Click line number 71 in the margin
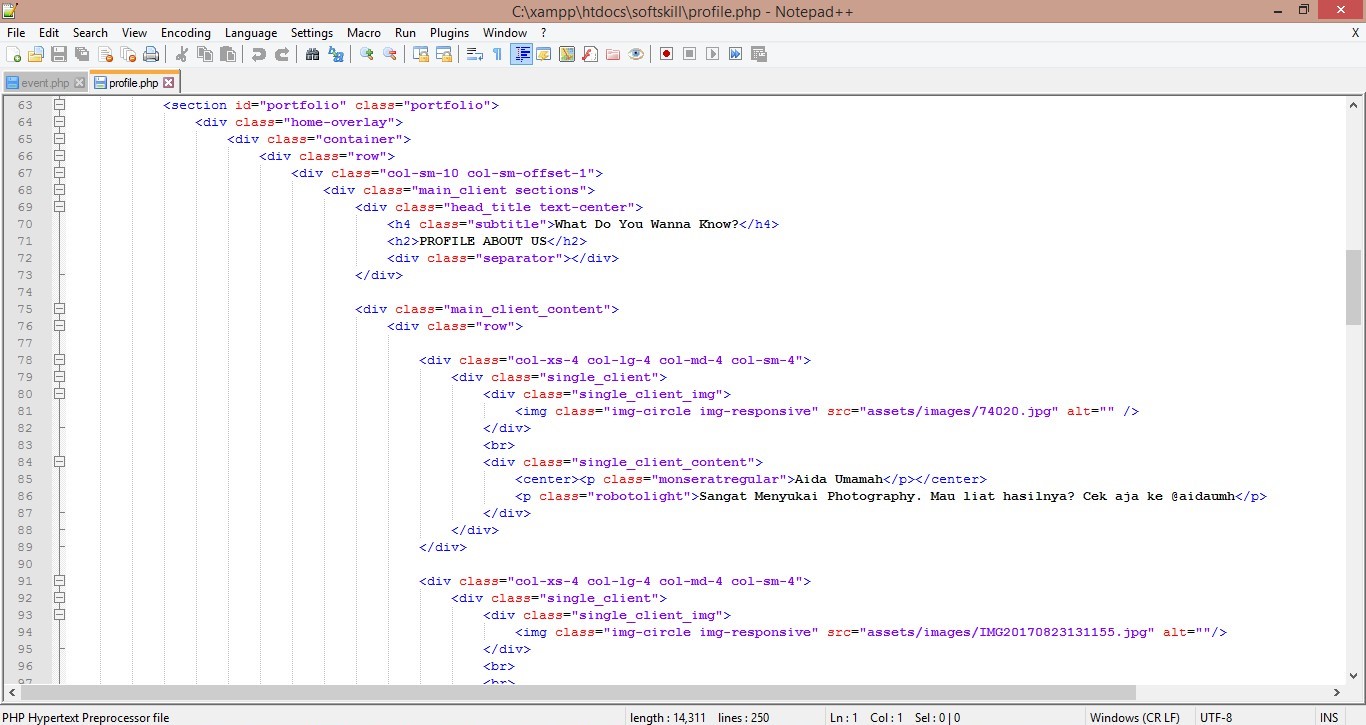Image resolution: width=1366 pixels, height=725 pixels. (25, 241)
